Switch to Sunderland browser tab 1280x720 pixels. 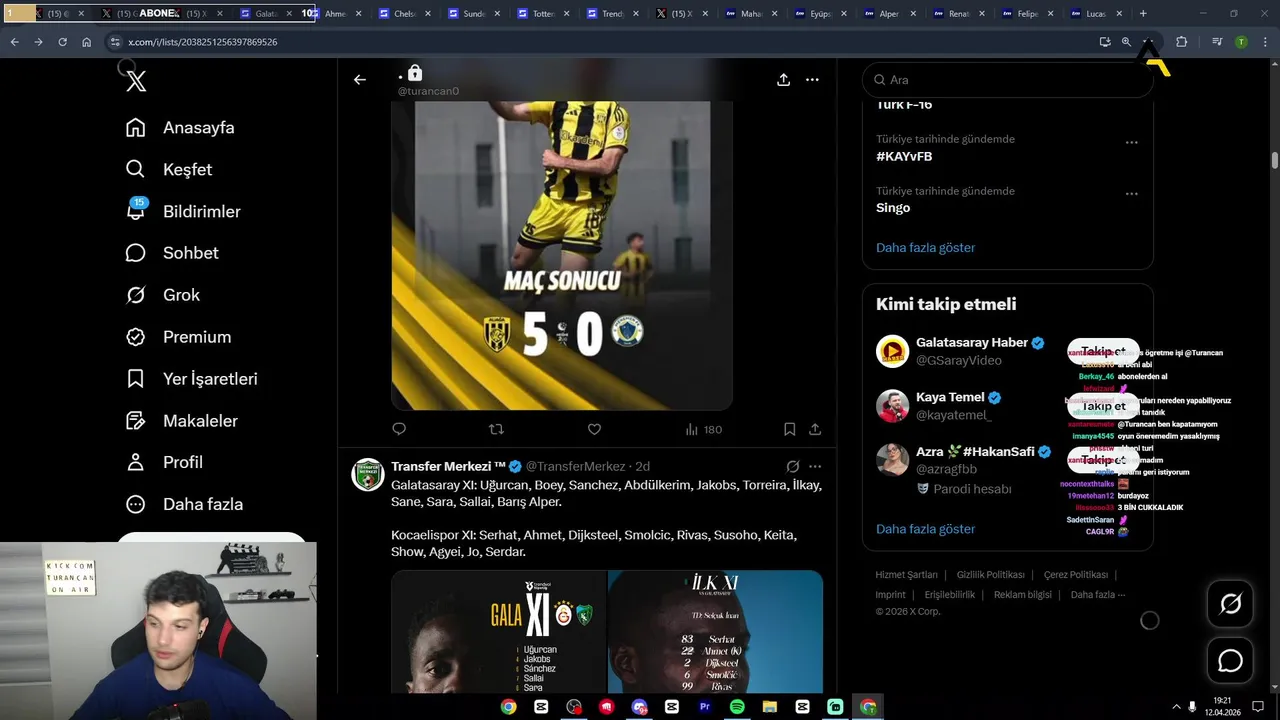(x=473, y=14)
